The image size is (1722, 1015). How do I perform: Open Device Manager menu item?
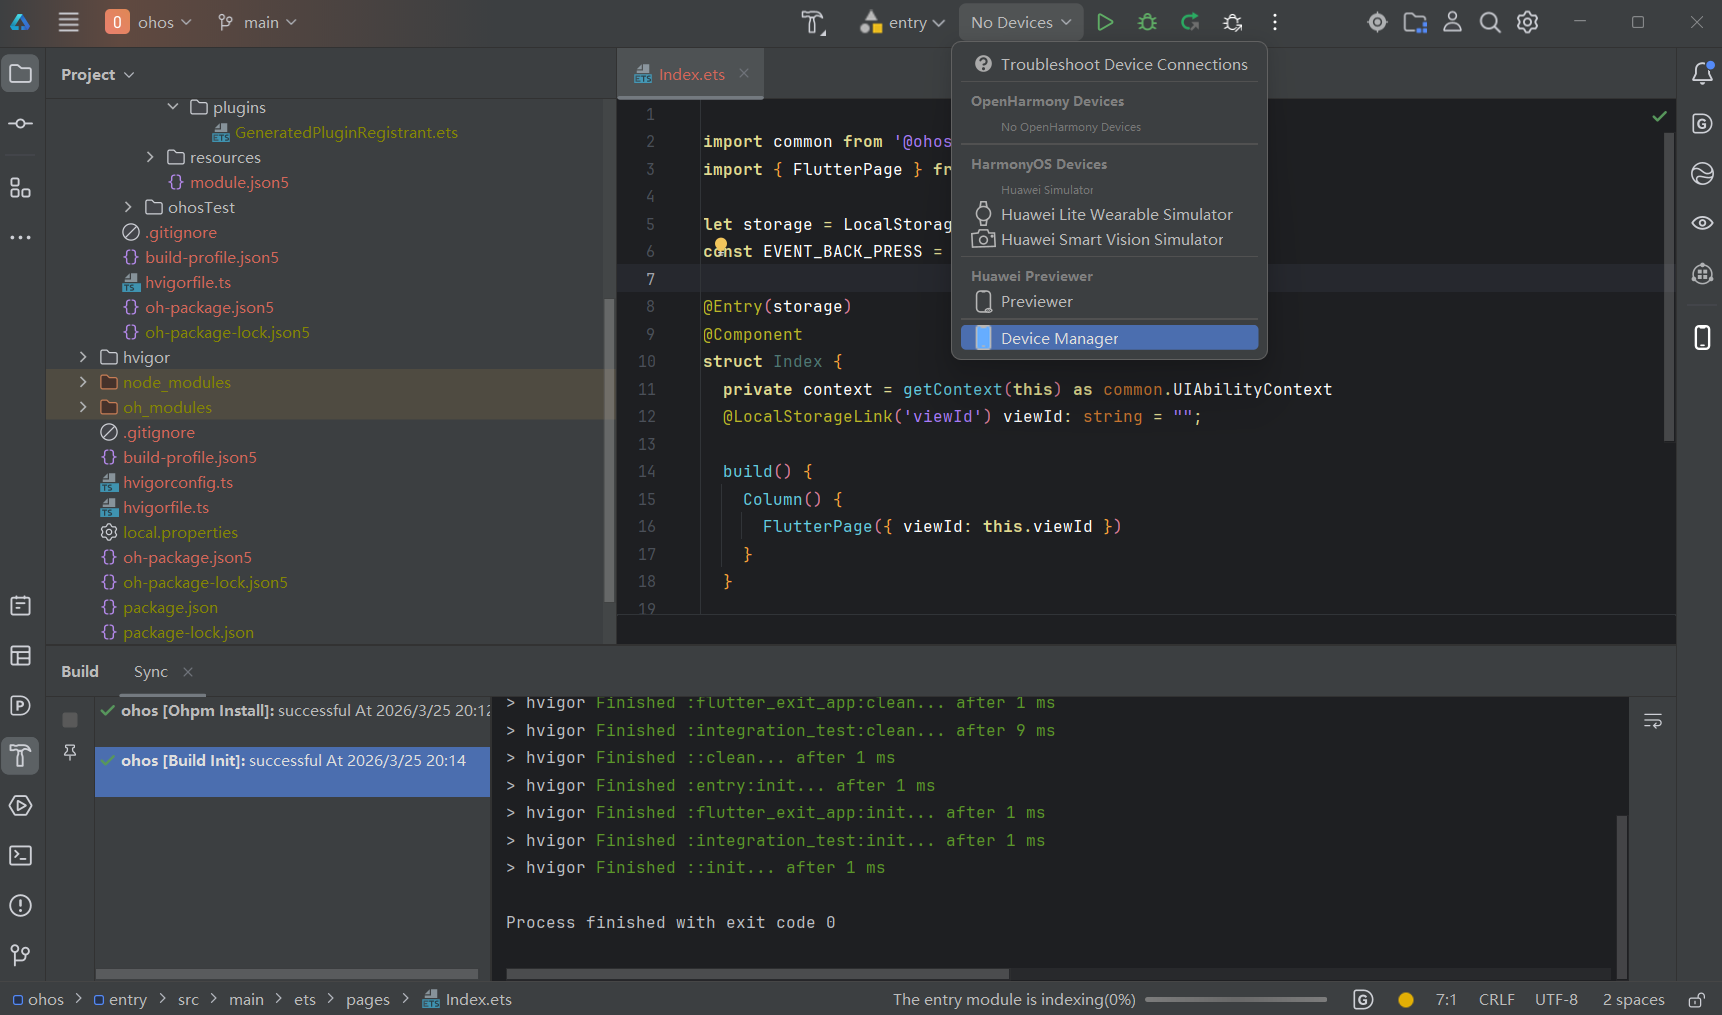click(1110, 338)
